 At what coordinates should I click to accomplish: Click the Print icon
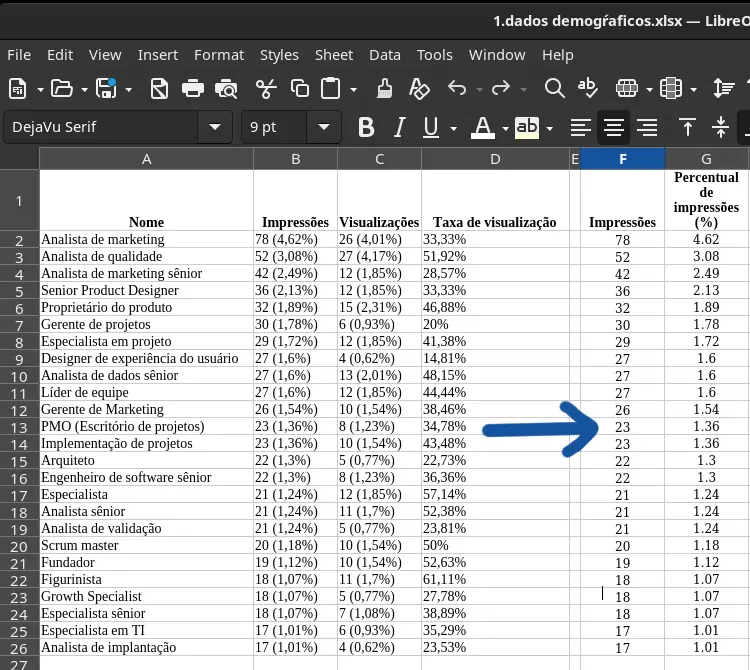pos(193,89)
